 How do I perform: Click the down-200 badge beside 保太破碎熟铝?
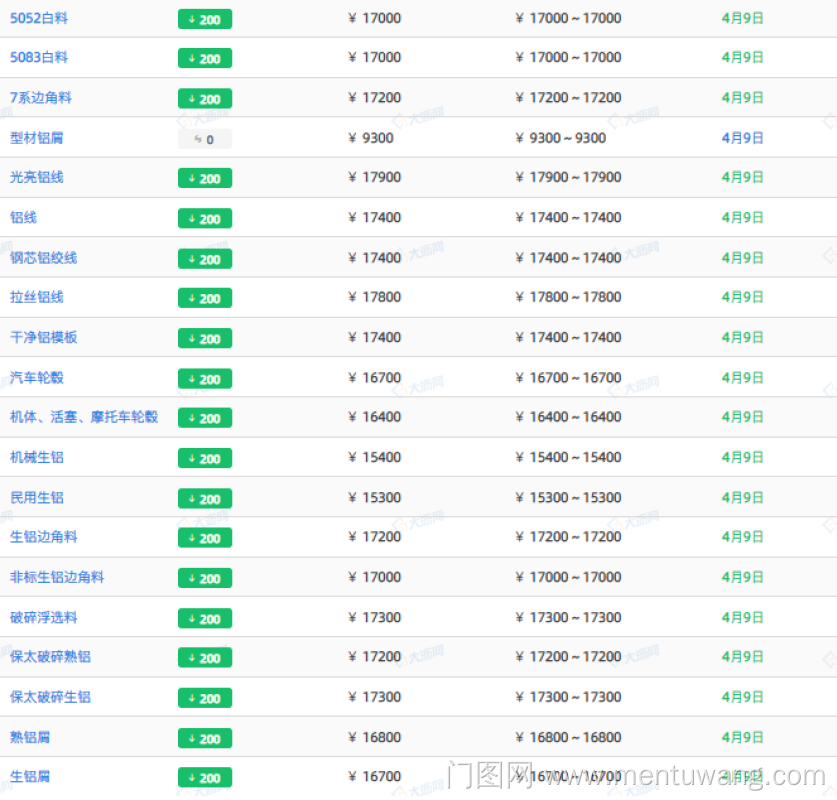(x=204, y=657)
